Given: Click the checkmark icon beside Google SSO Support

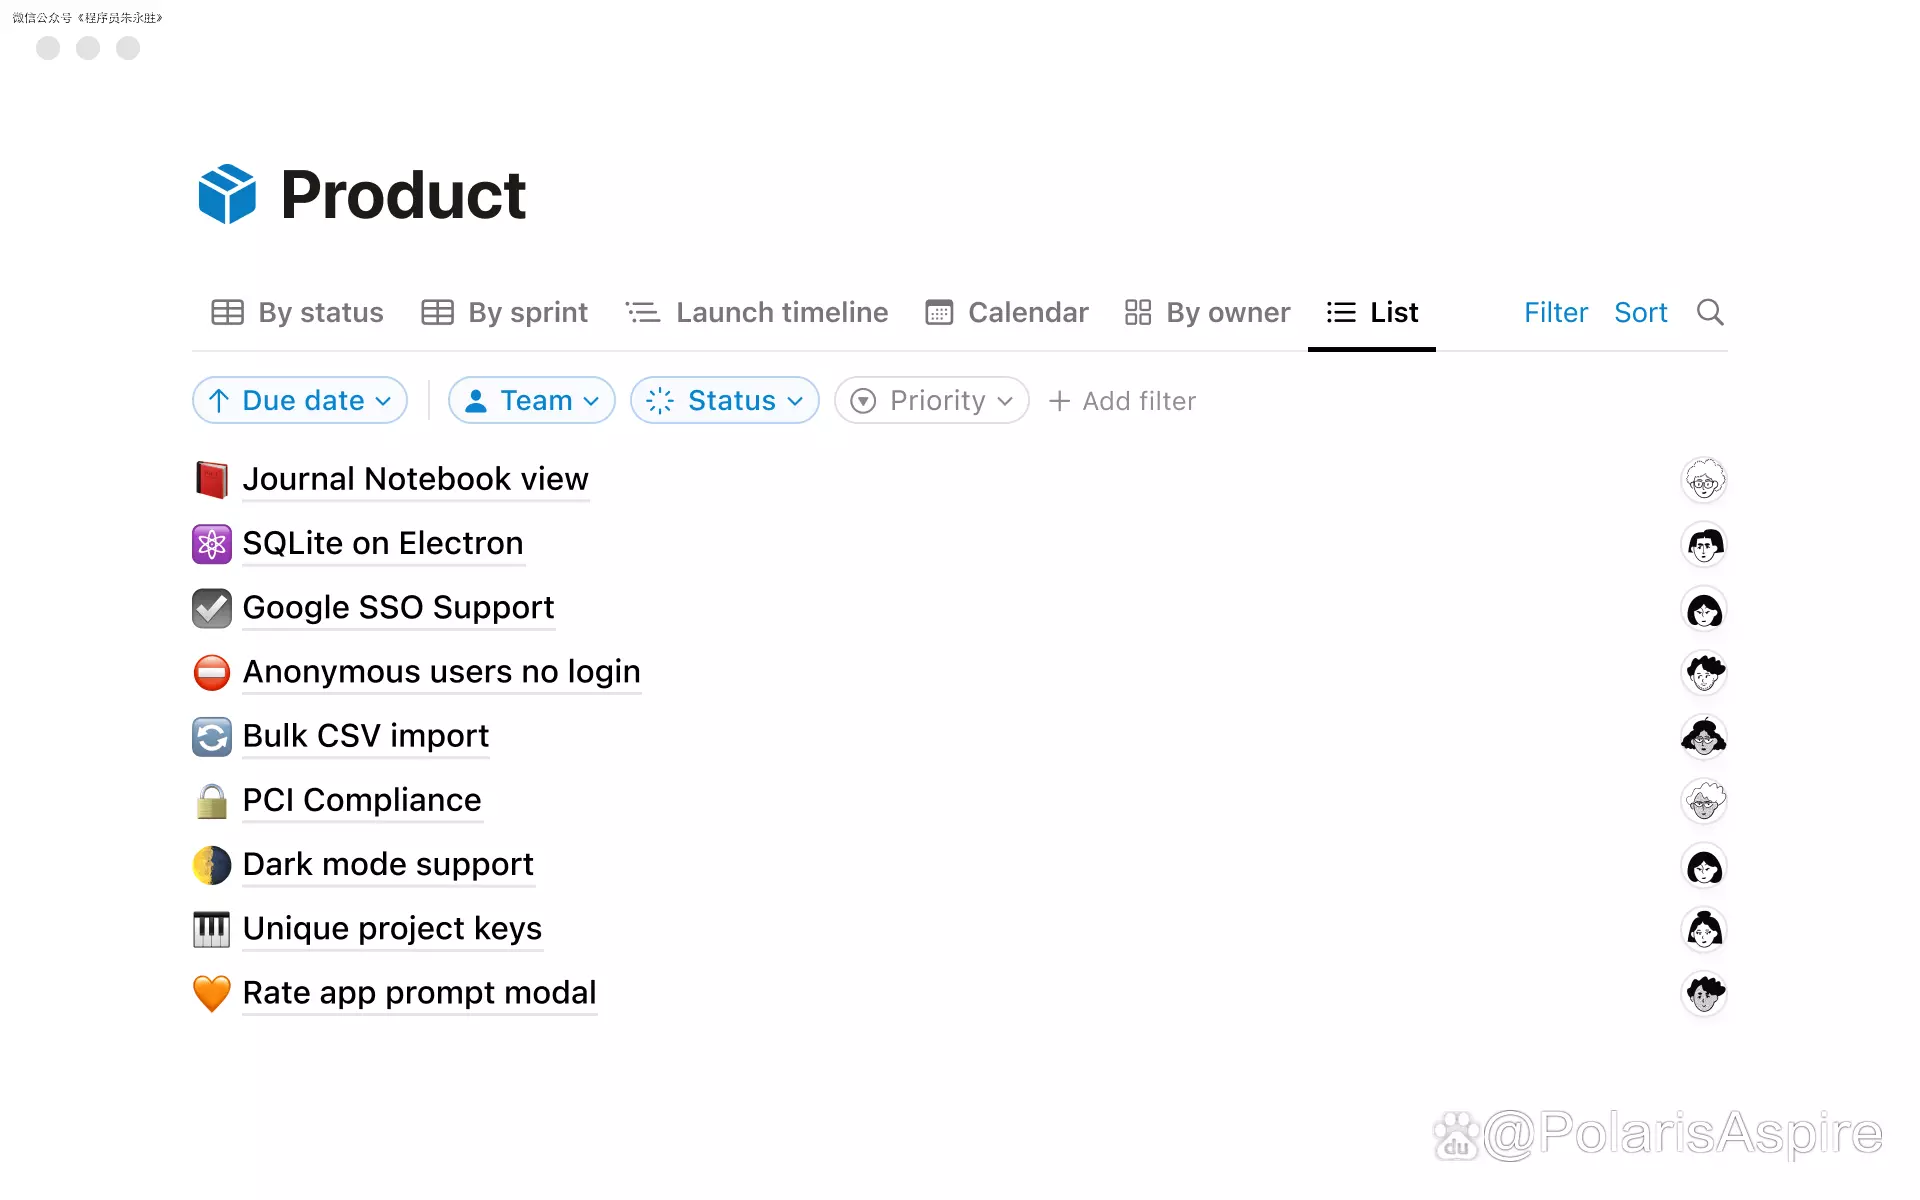Looking at the screenshot, I should click(211, 608).
